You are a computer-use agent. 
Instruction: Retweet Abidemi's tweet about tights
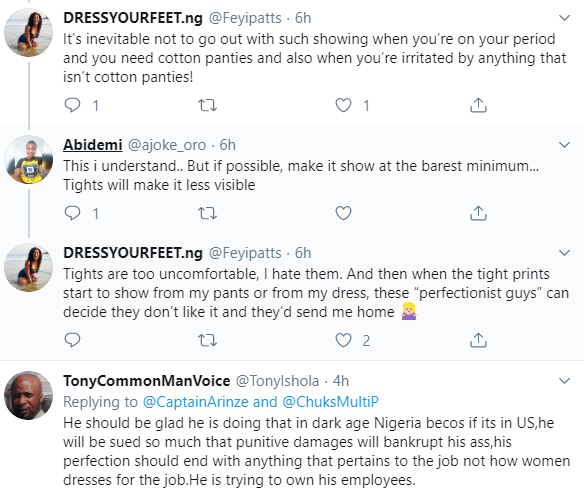coord(207,213)
